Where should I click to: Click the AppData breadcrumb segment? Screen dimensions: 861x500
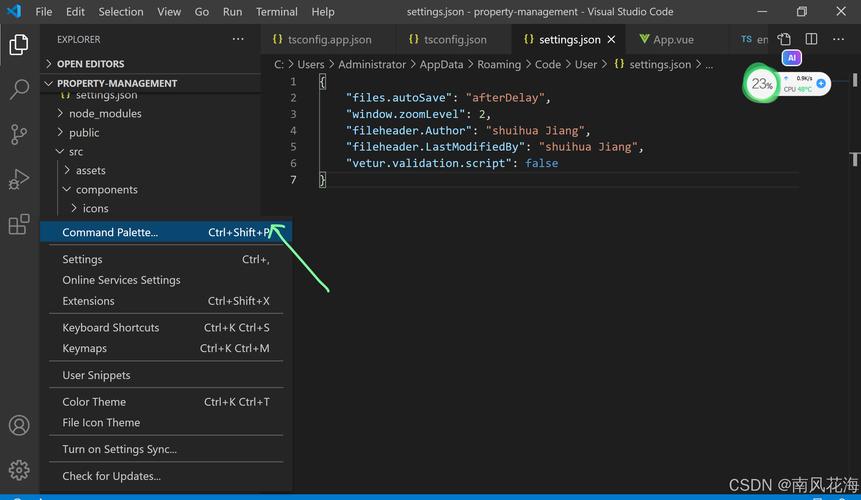[x=441, y=64]
